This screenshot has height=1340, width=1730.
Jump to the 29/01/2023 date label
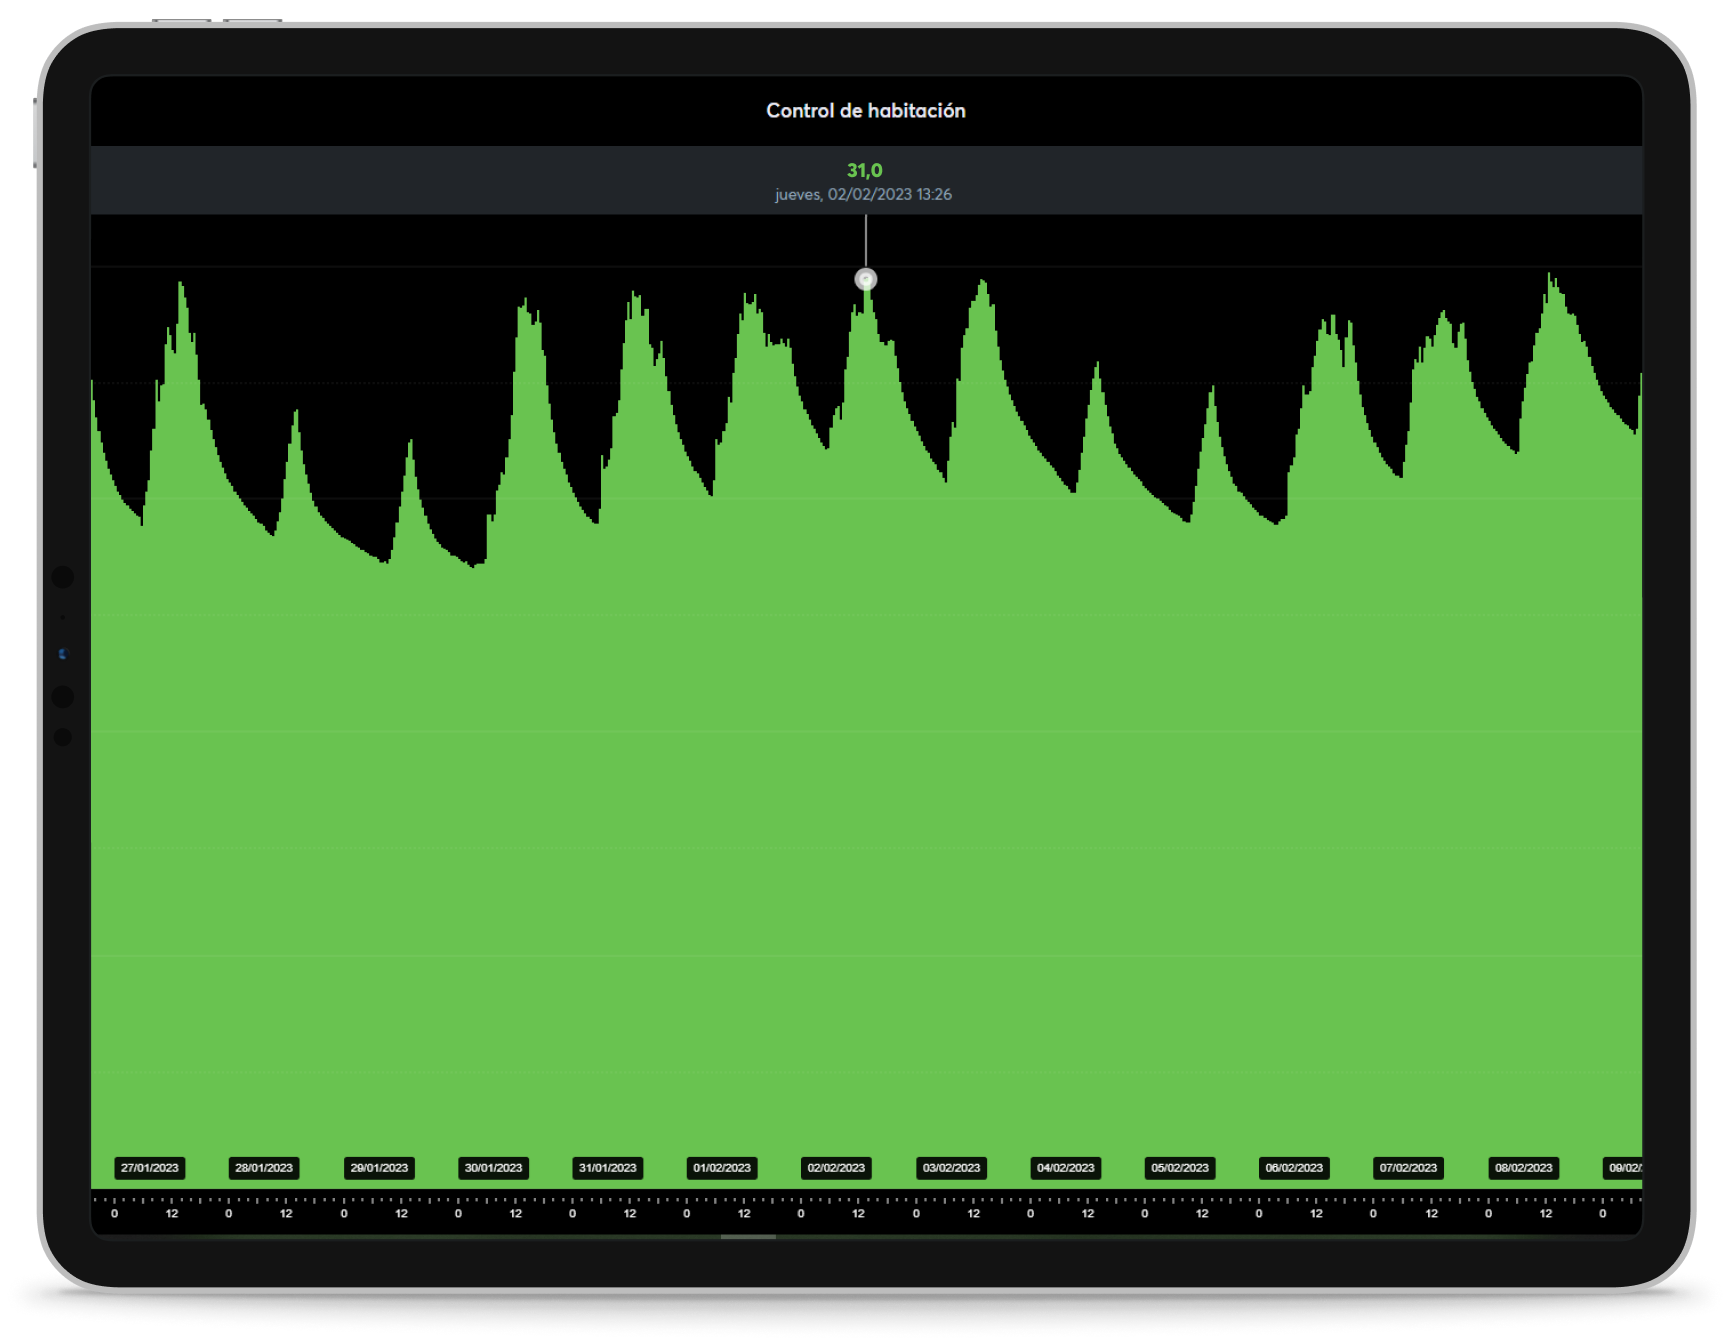(379, 1168)
